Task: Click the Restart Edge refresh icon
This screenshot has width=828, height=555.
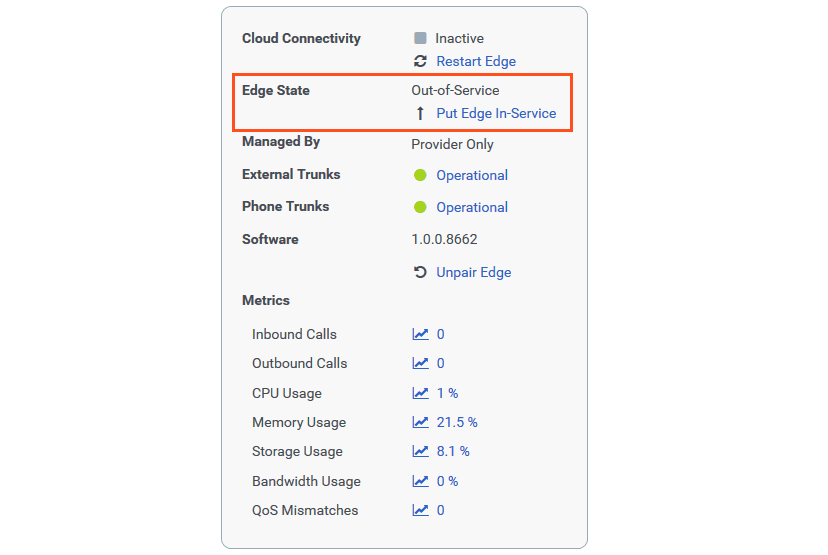Action: (420, 61)
